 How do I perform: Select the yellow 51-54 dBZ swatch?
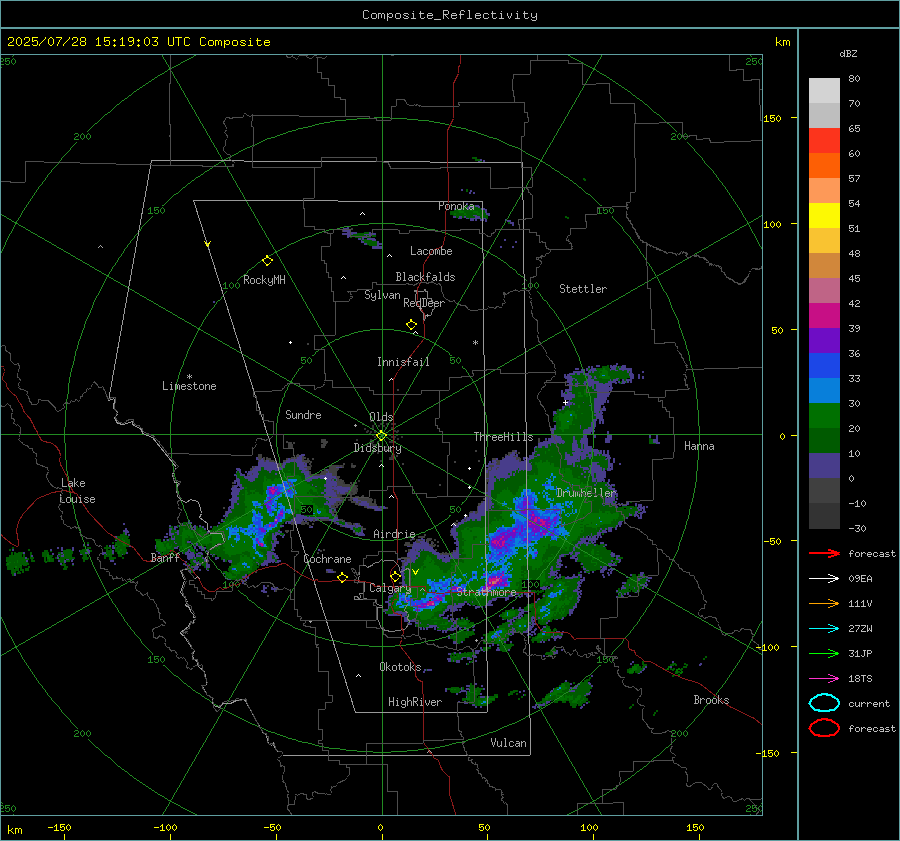[x=824, y=216]
